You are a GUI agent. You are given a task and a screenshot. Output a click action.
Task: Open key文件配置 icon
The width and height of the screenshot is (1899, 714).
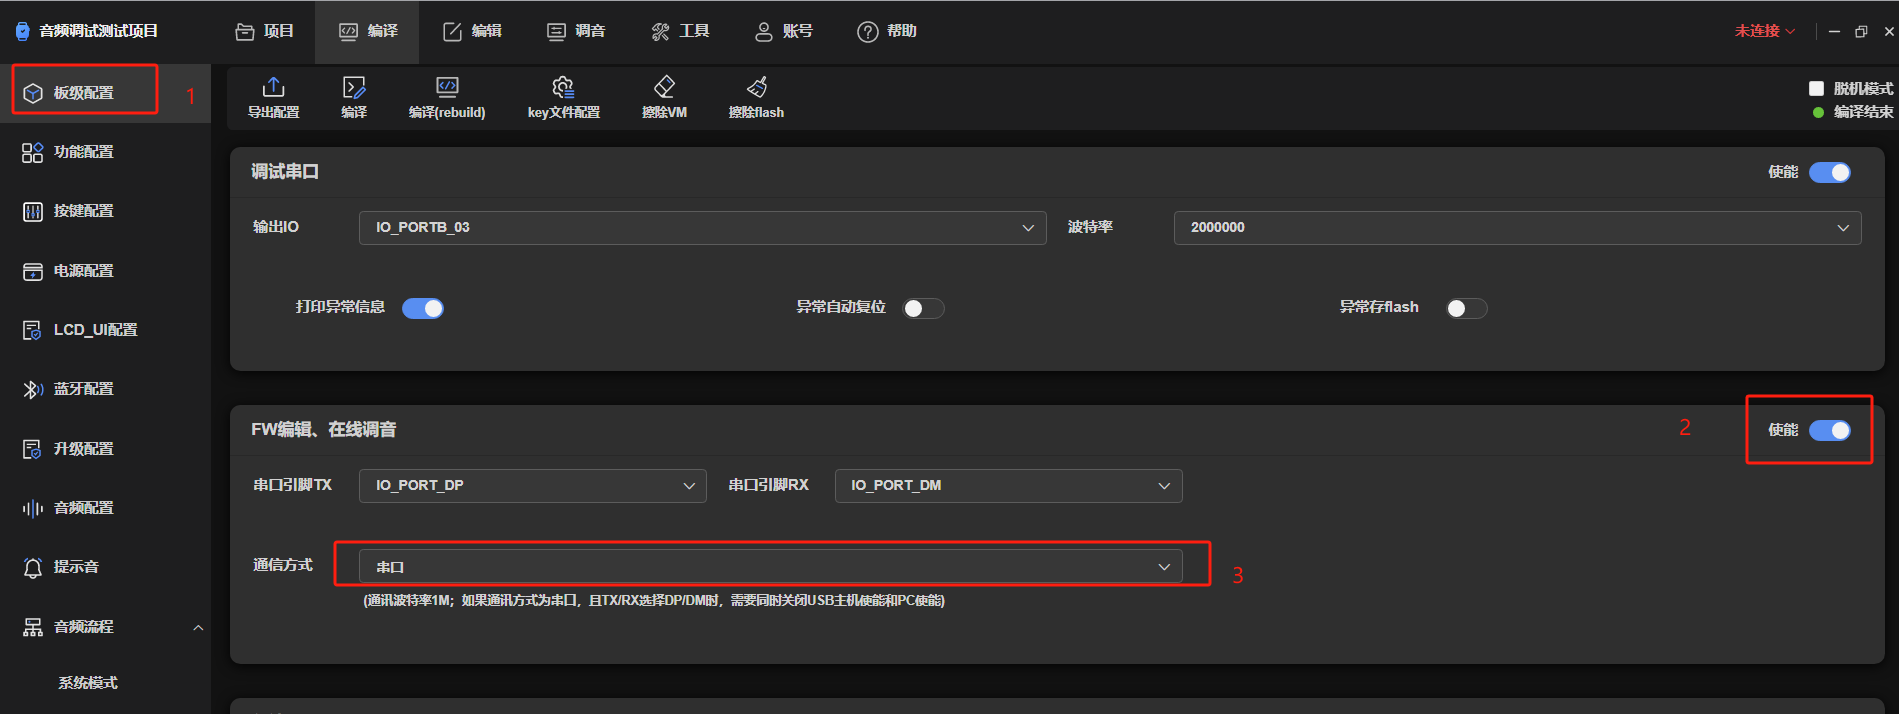point(564,88)
